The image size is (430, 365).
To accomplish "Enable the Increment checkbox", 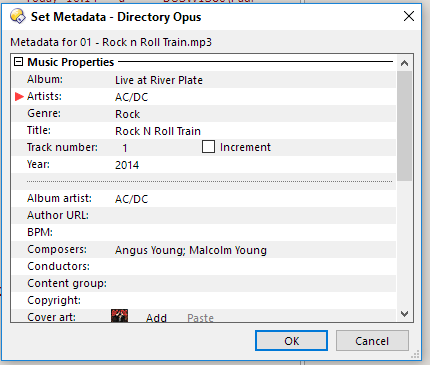I will [208, 147].
